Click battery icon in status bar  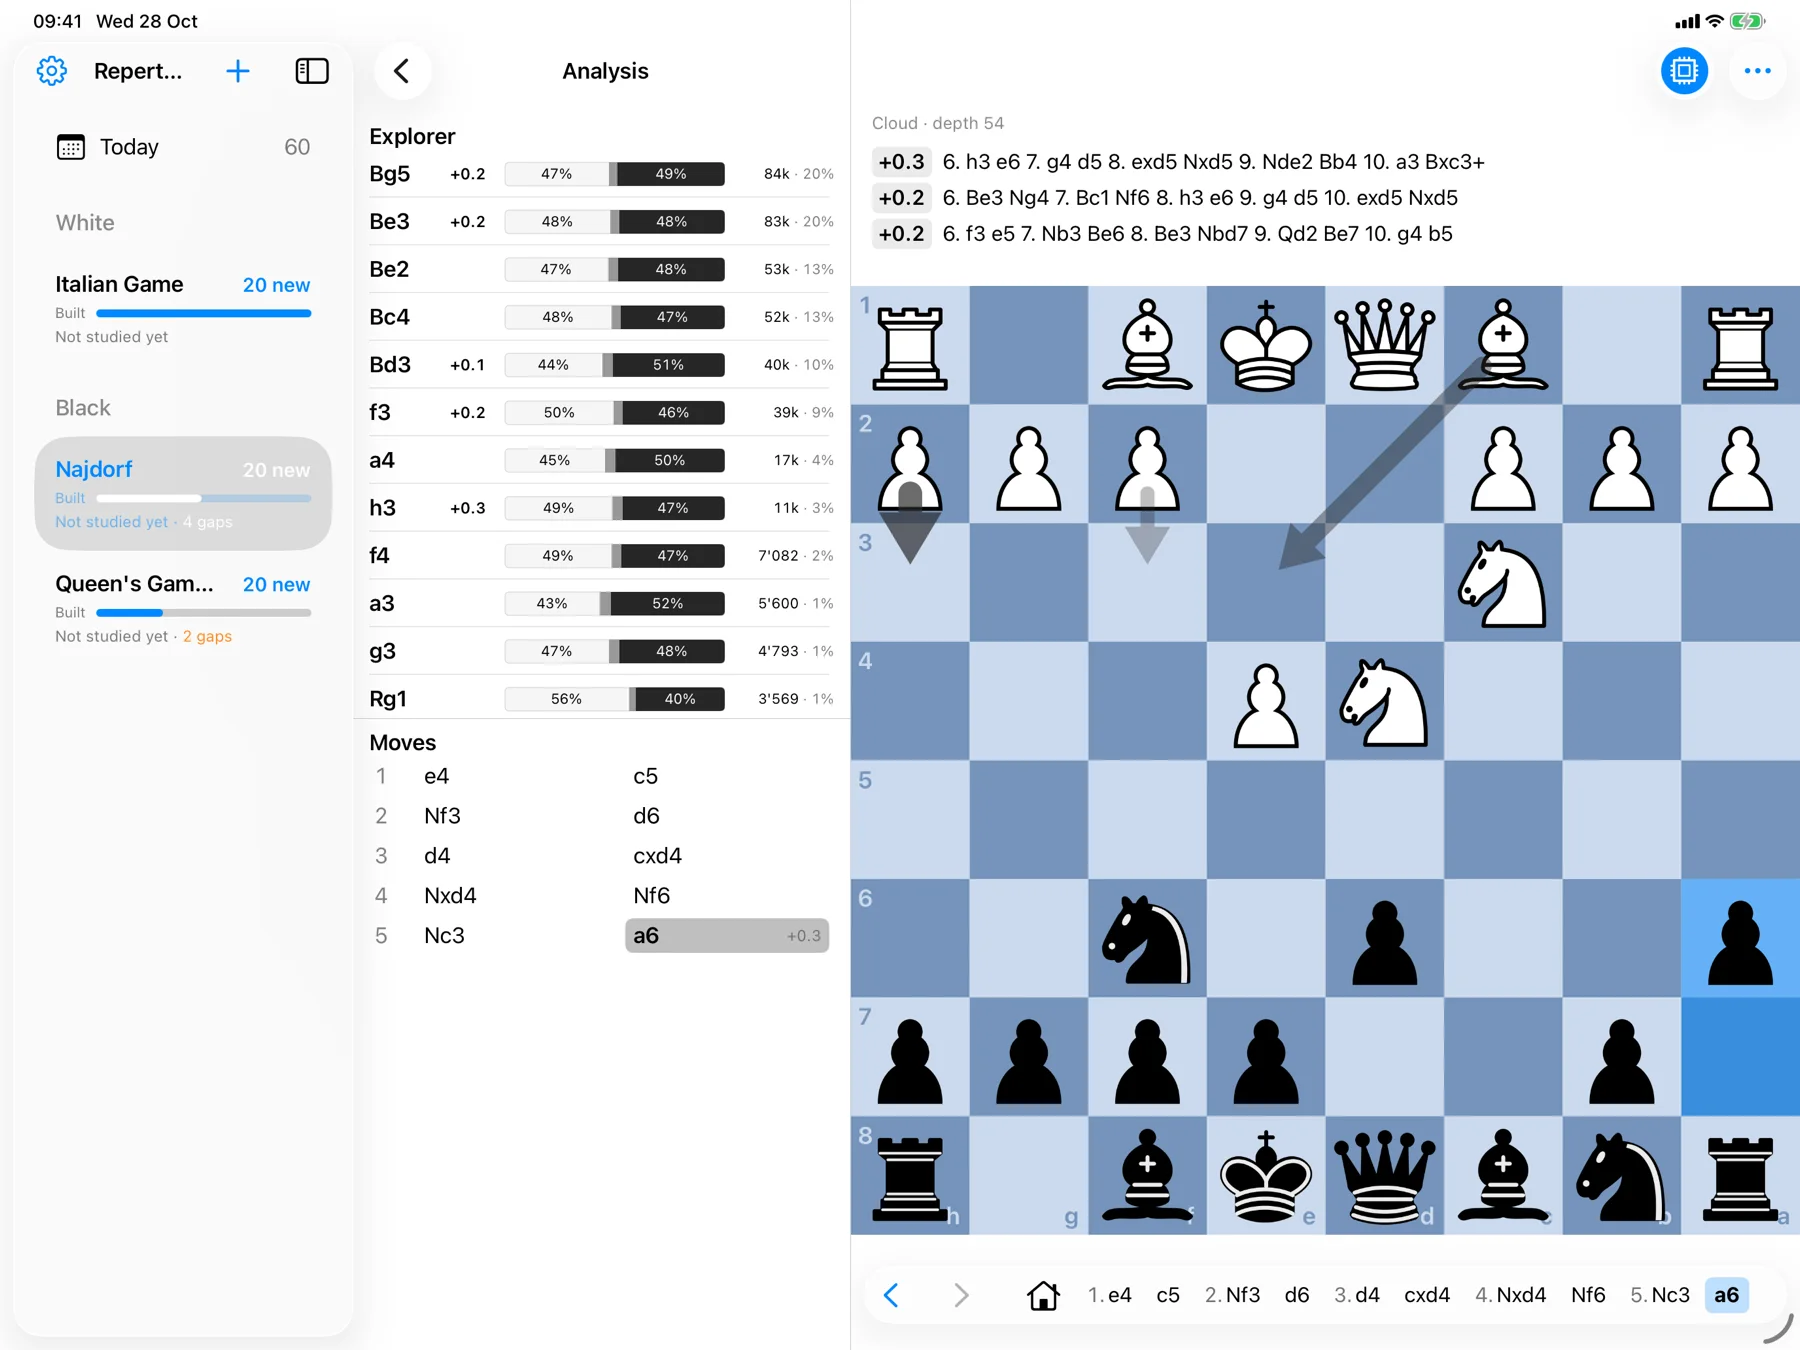click(x=1747, y=21)
